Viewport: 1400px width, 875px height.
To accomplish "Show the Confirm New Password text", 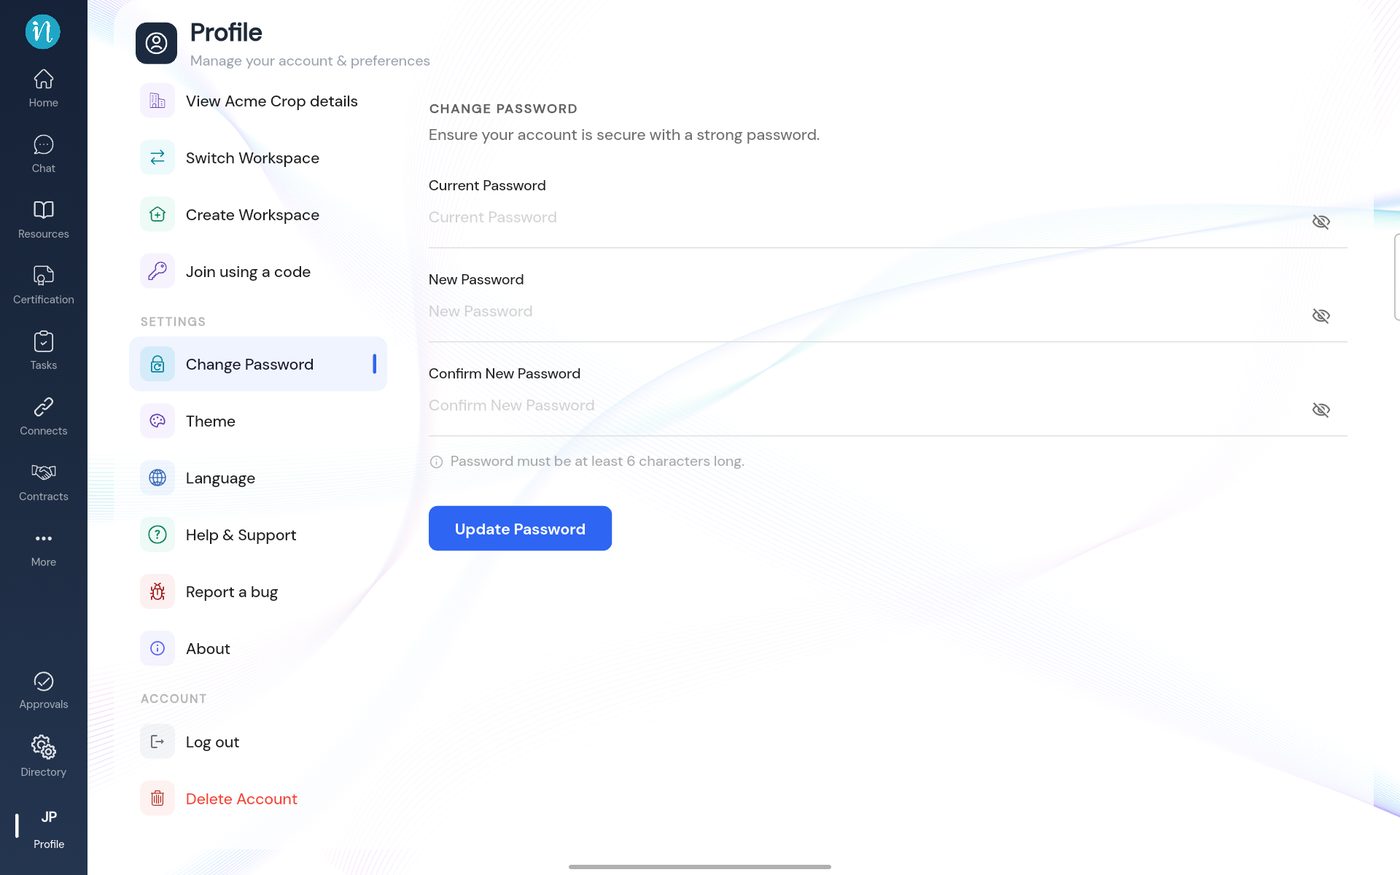I will click(1321, 410).
